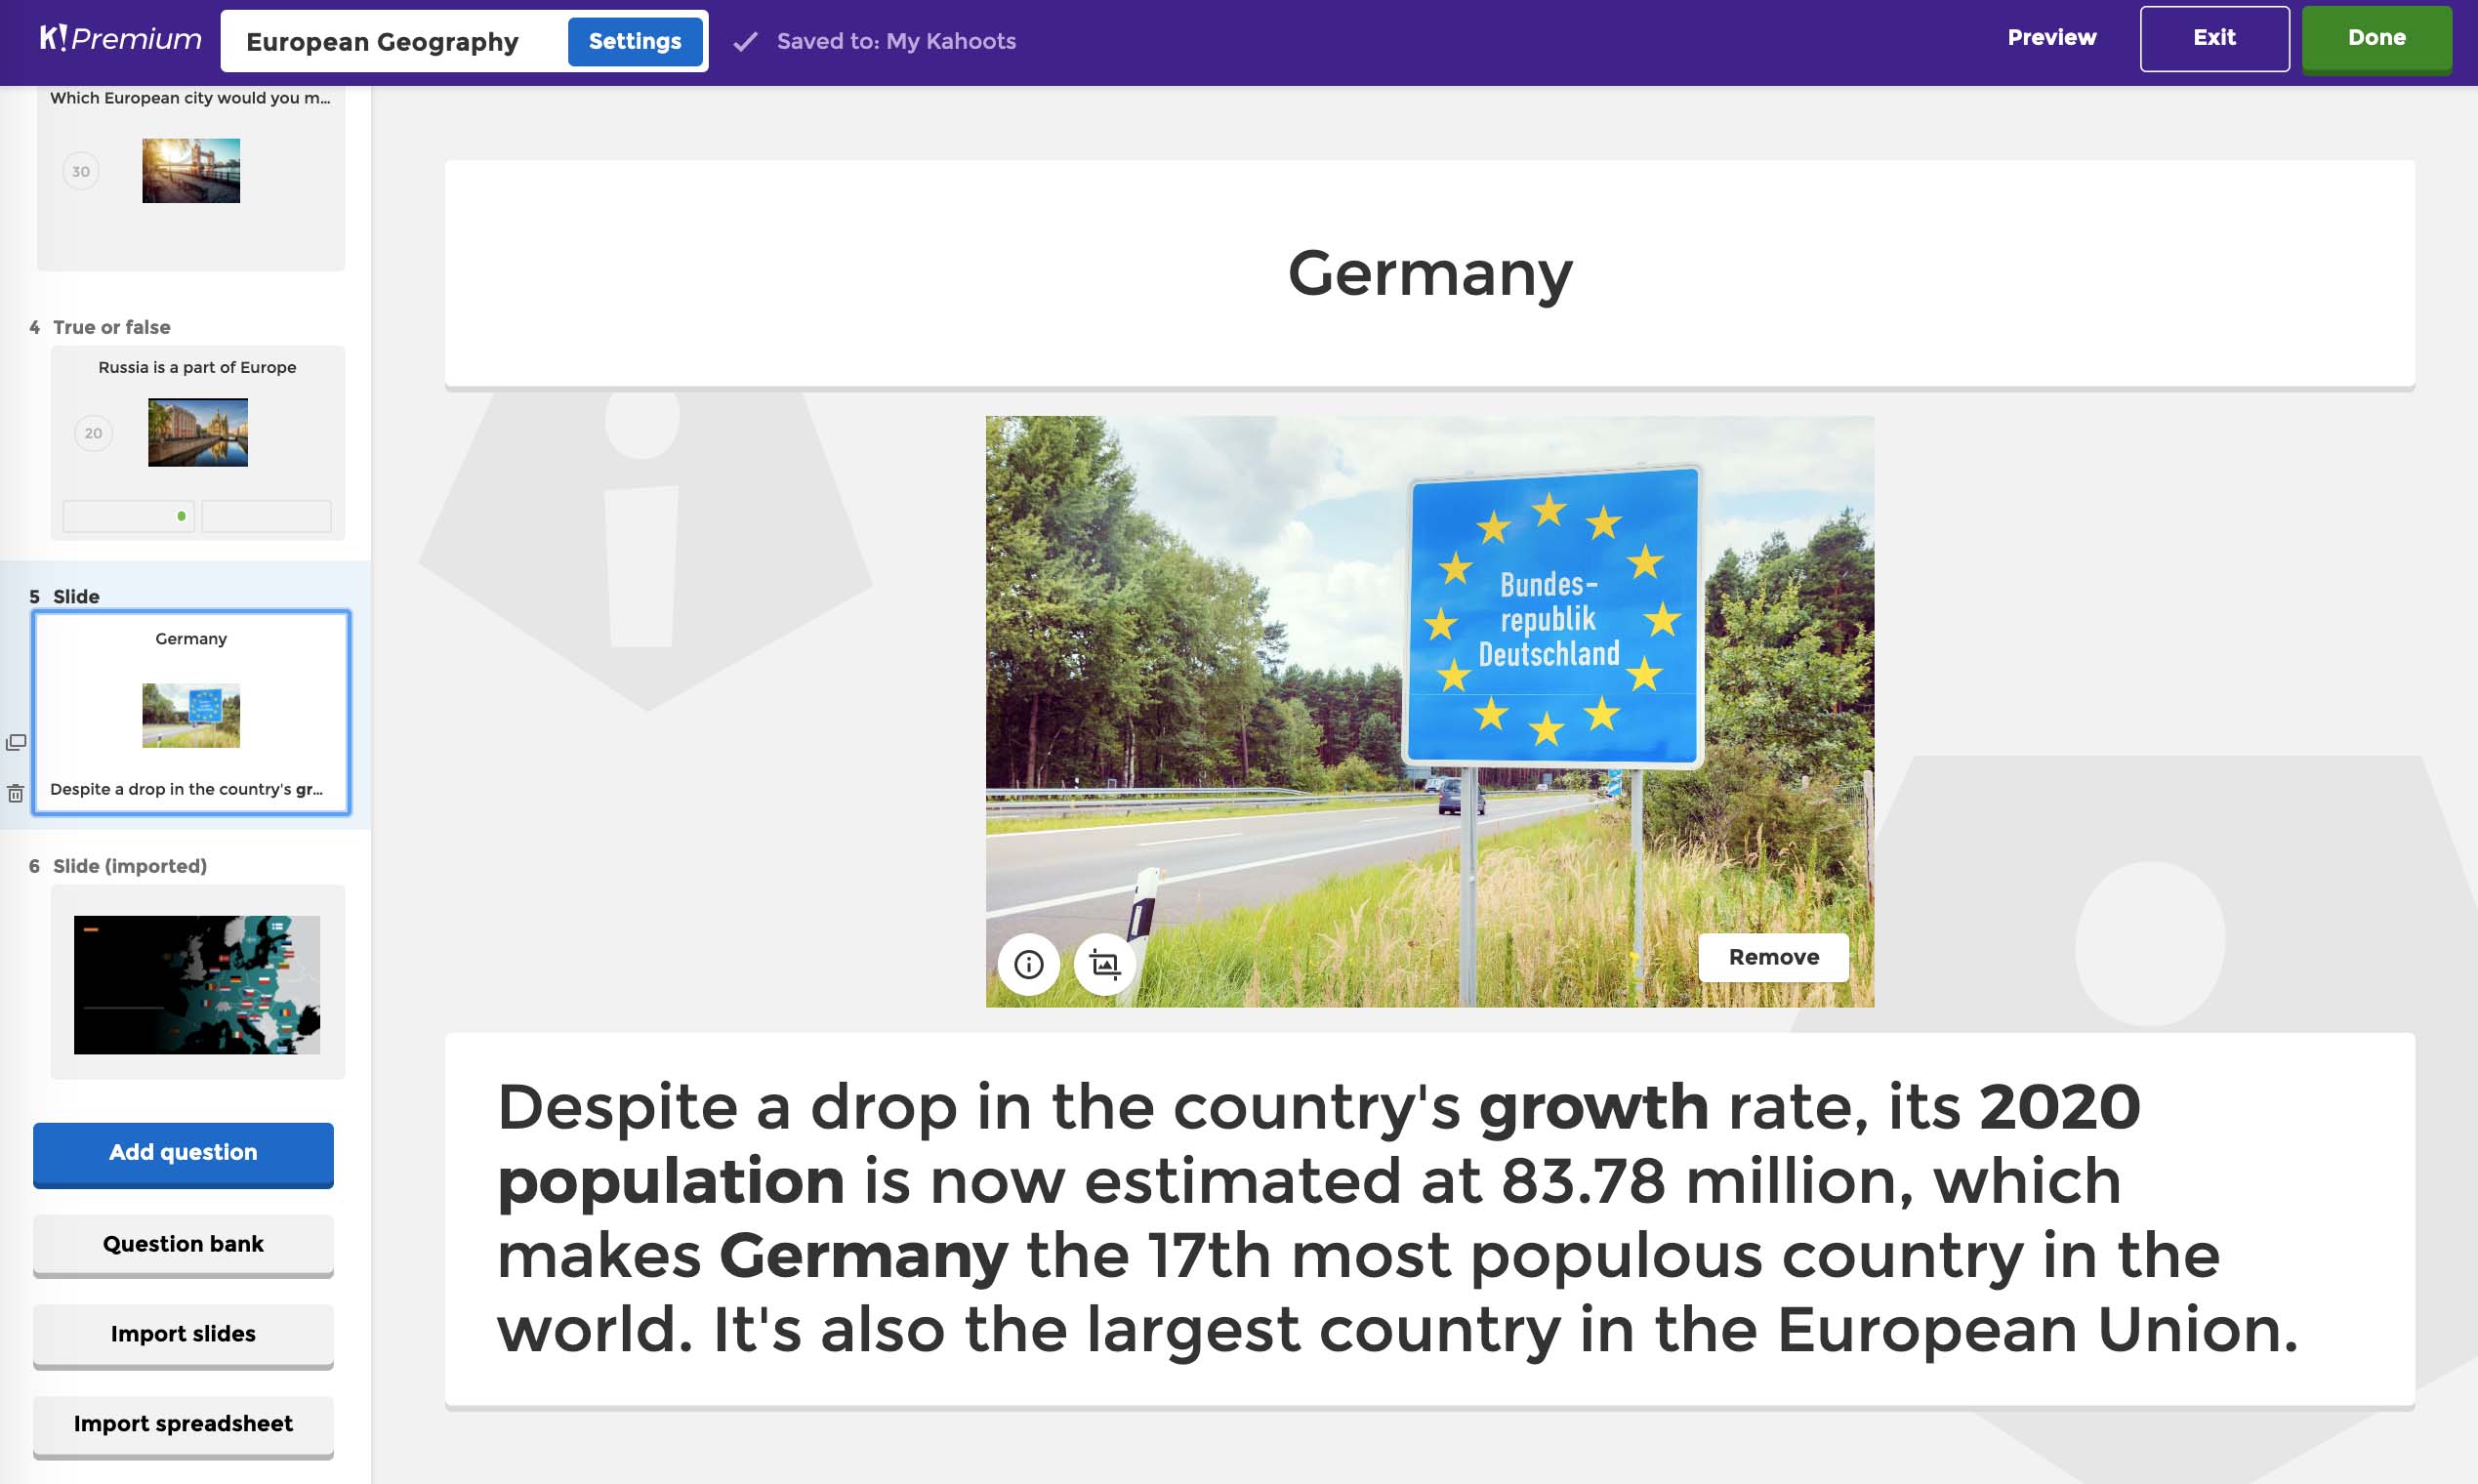Screen dimensions: 2478x1484
Task: Select the Import Slides menu option
Action: pos(182,1334)
